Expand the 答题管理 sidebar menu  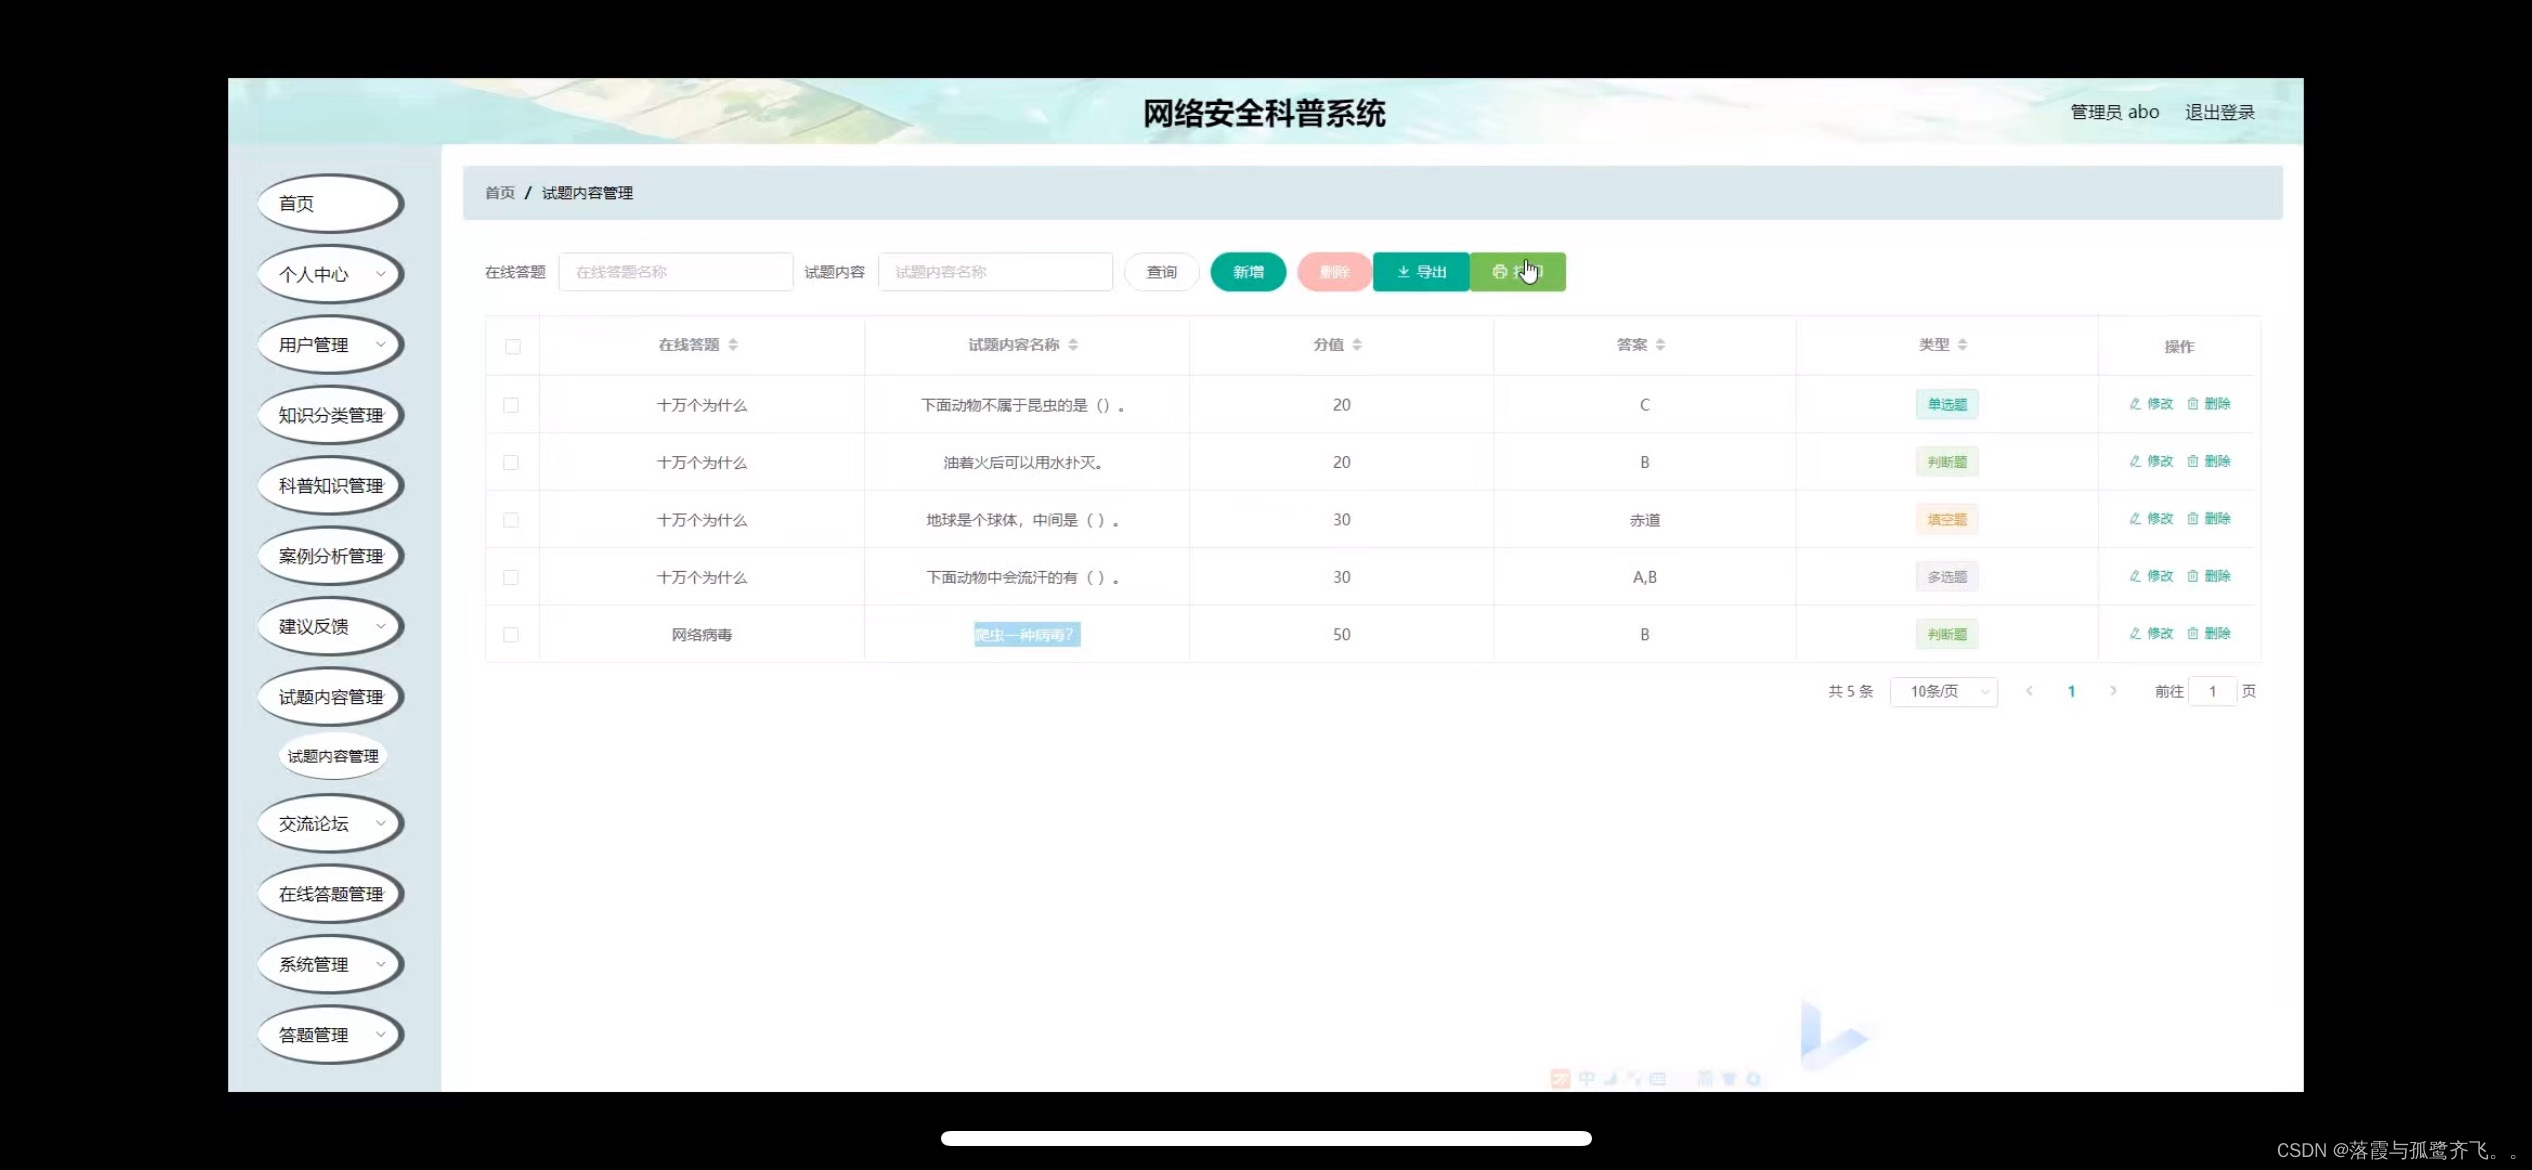[x=330, y=1035]
